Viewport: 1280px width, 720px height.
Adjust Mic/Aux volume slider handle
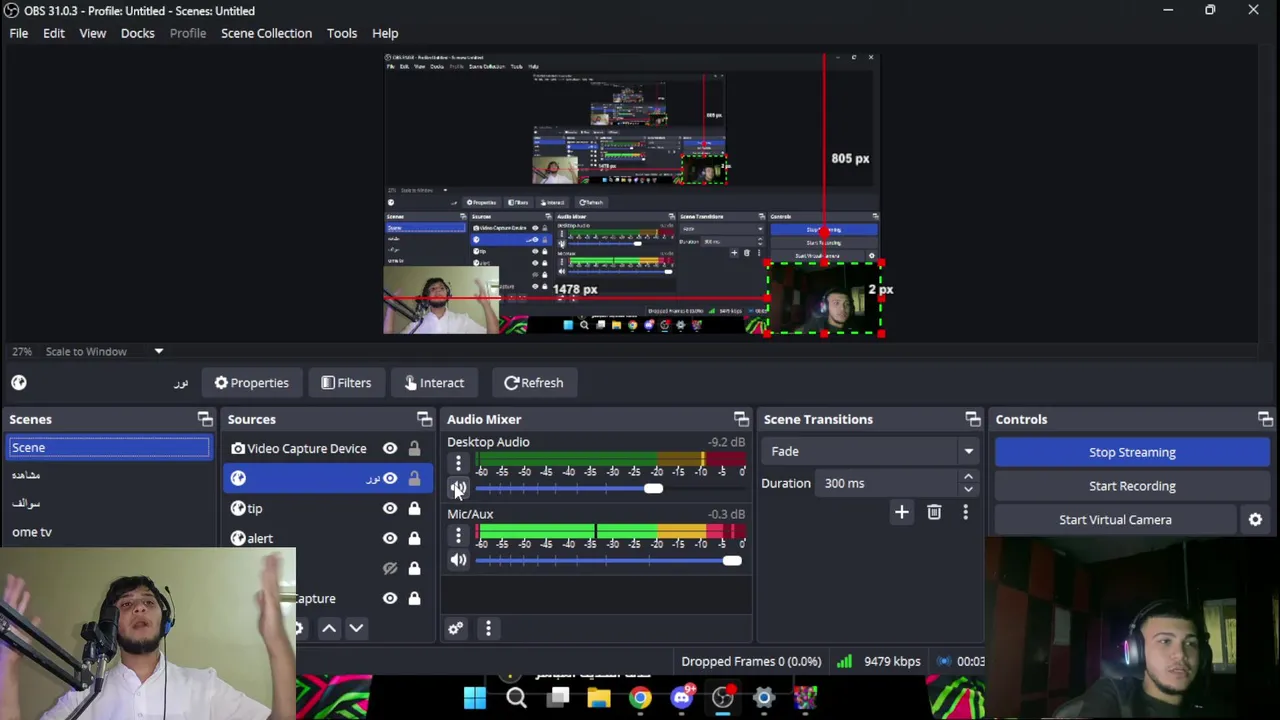pos(733,560)
